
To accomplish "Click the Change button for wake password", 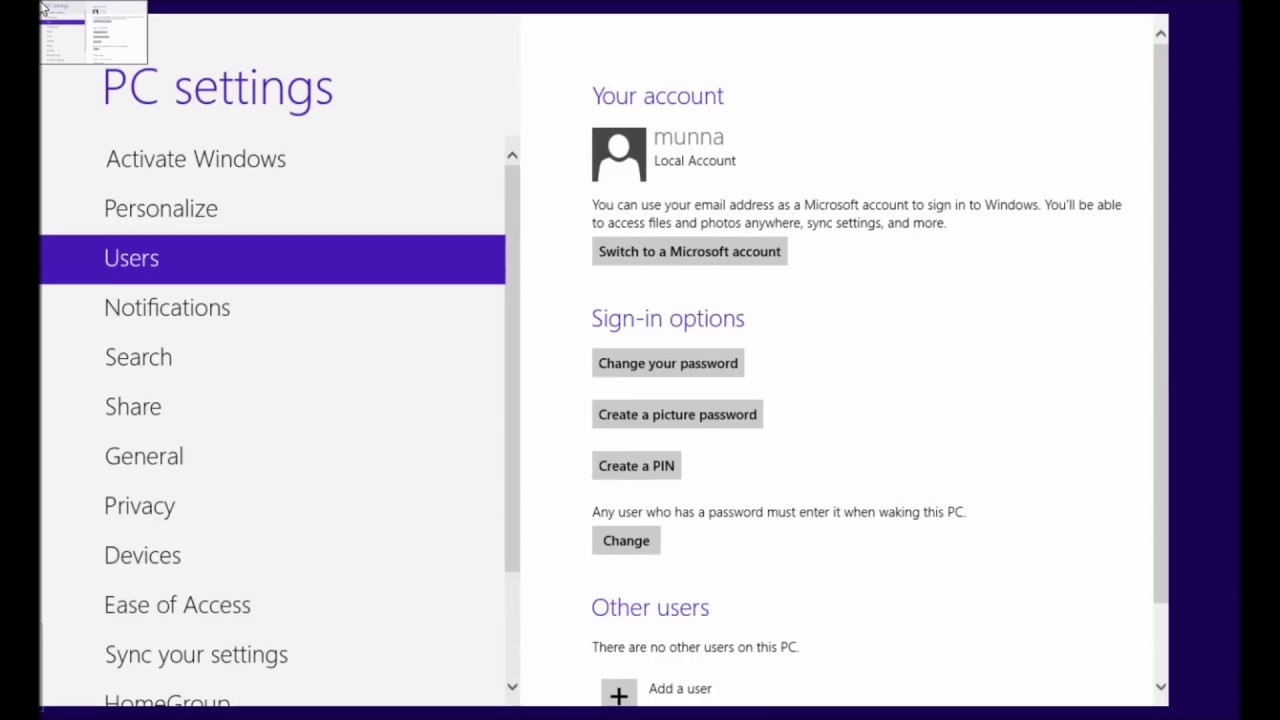I will [626, 540].
